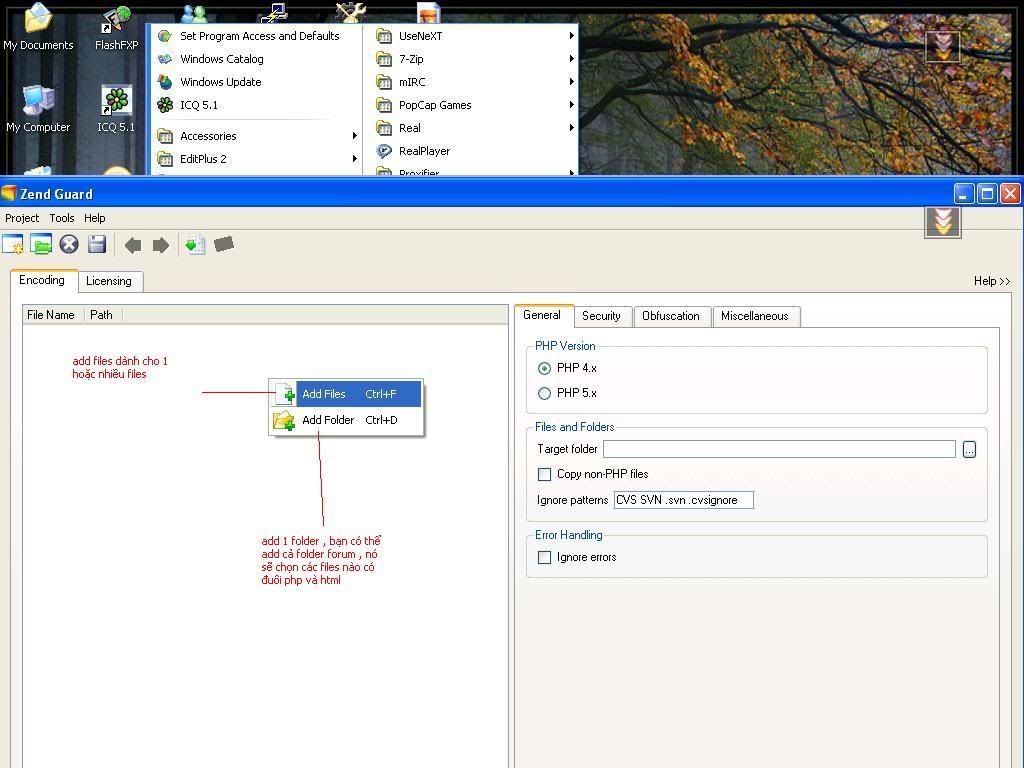The width and height of the screenshot is (1024, 768).
Task: Open the General settings tab
Action: point(542,315)
